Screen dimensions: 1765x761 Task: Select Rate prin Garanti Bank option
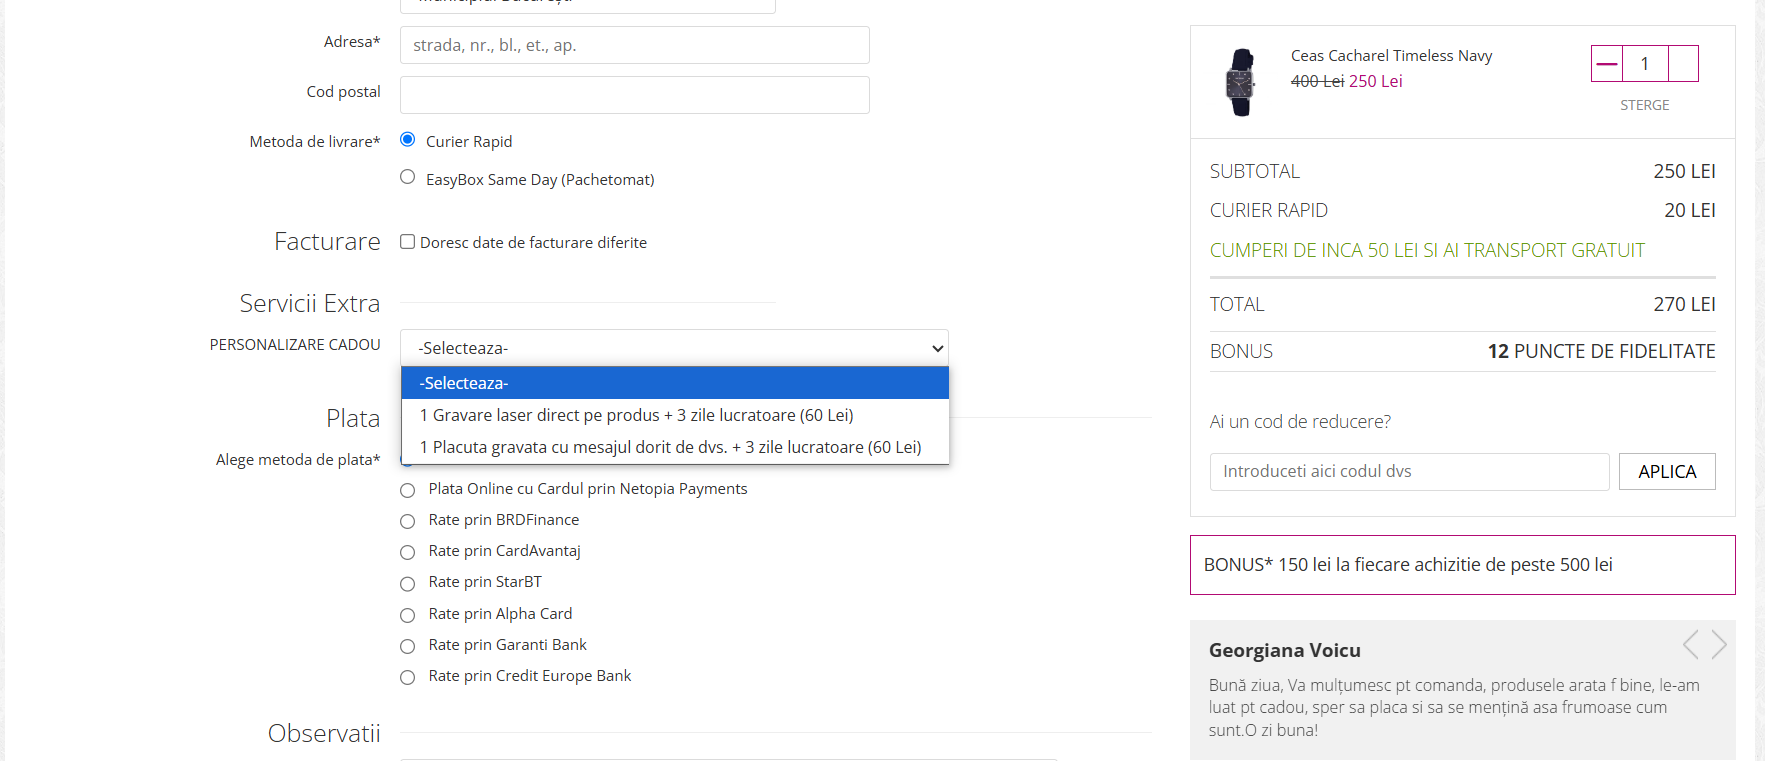tap(408, 647)
